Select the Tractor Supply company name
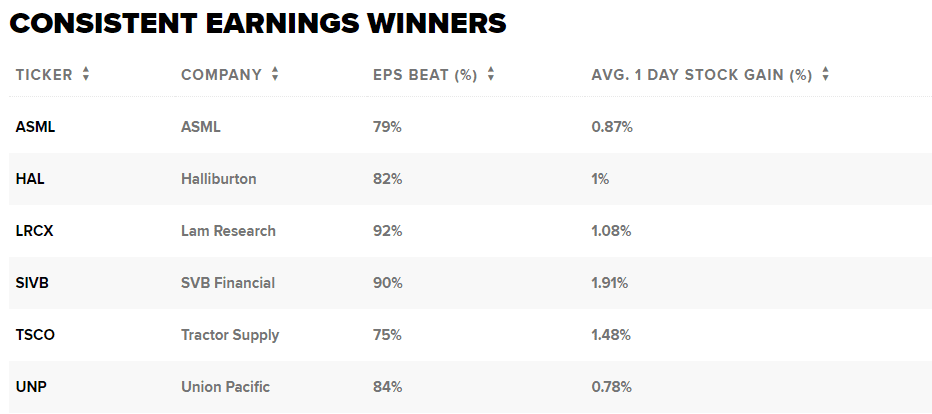 tap(230, 335)
